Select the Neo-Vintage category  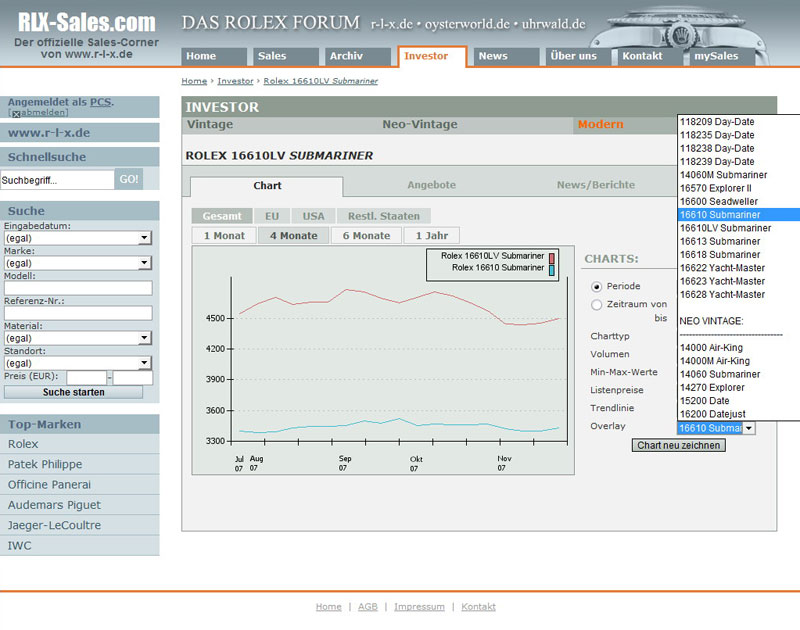coord(420,124)
